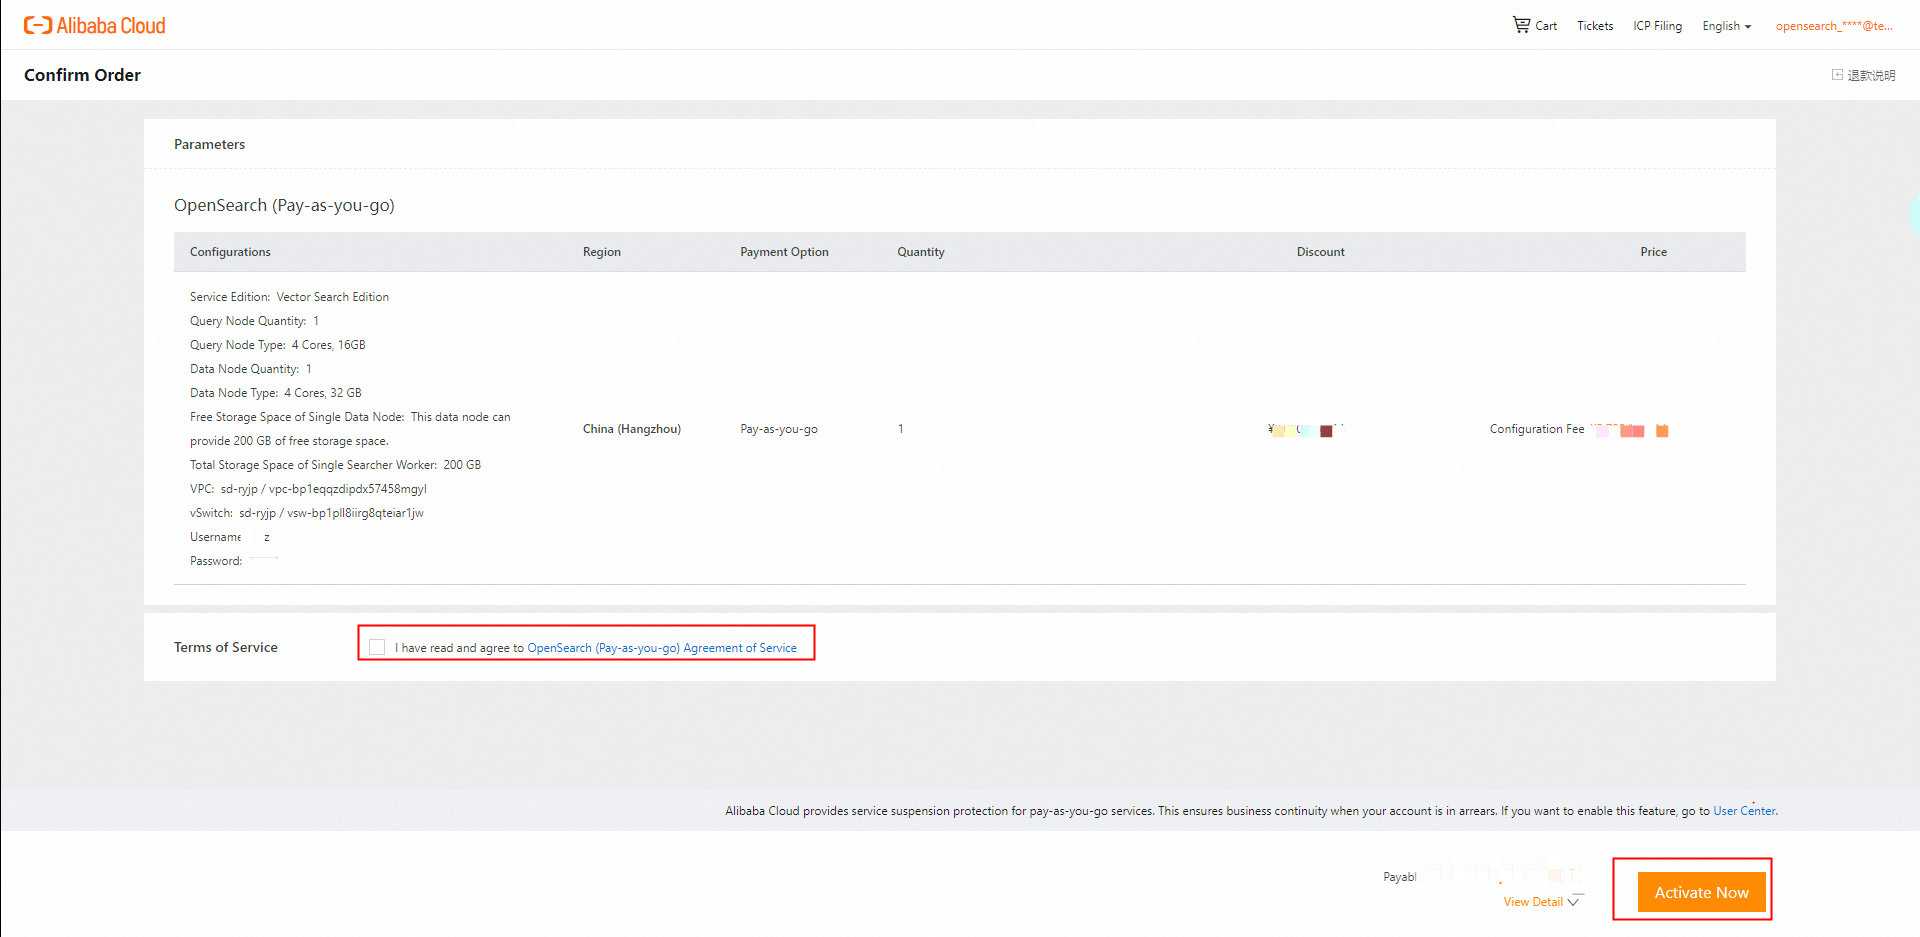The width and height of the screenshot is (1920, 937).
Task: Select the Query Node Quantity line
Action: 254,321
